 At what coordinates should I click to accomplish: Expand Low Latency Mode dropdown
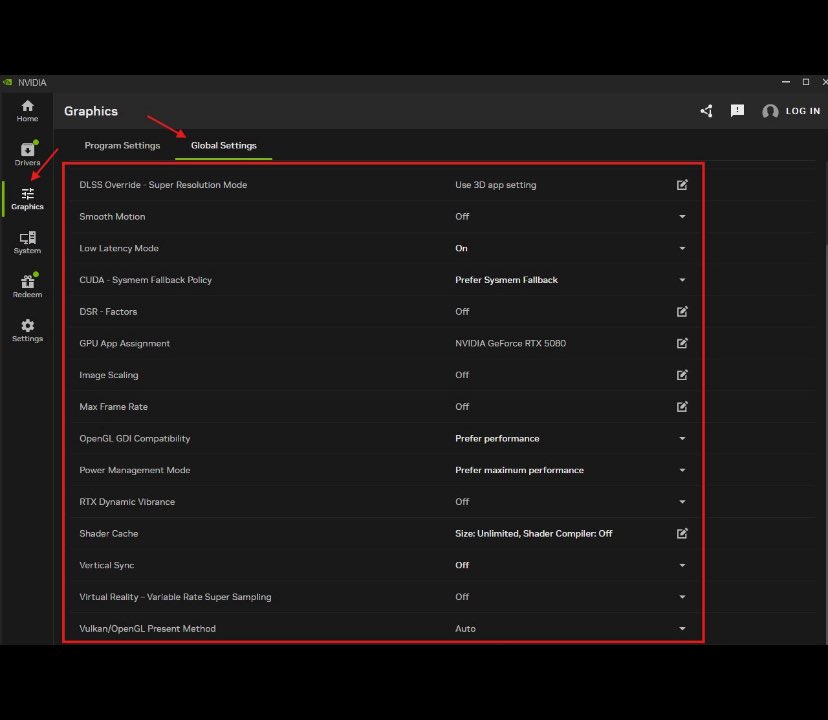(682, 248)
